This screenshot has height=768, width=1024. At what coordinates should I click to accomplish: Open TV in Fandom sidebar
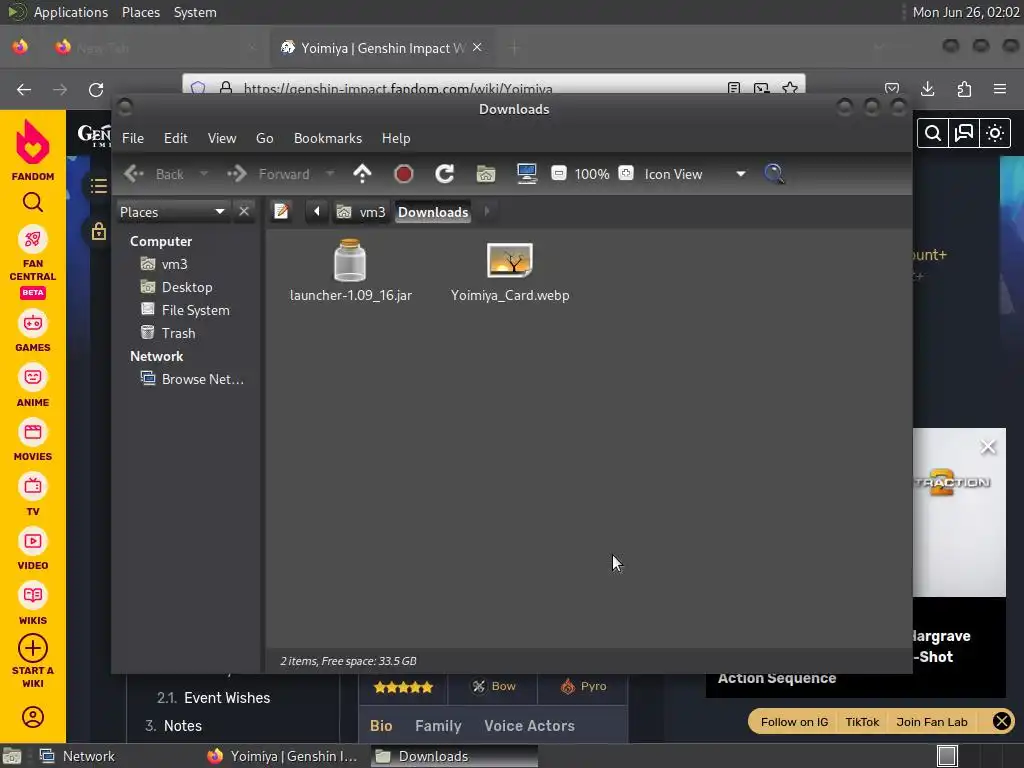tap(33, 496)
